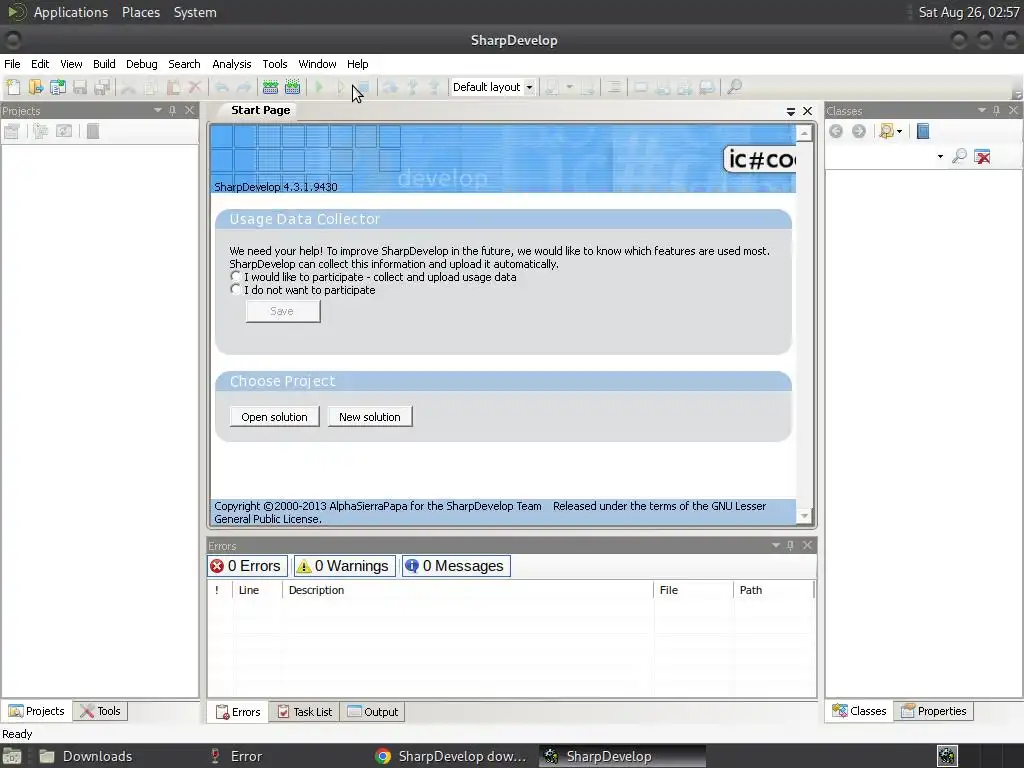Click Save button in Usage Data Collector

tap(283, 312)
